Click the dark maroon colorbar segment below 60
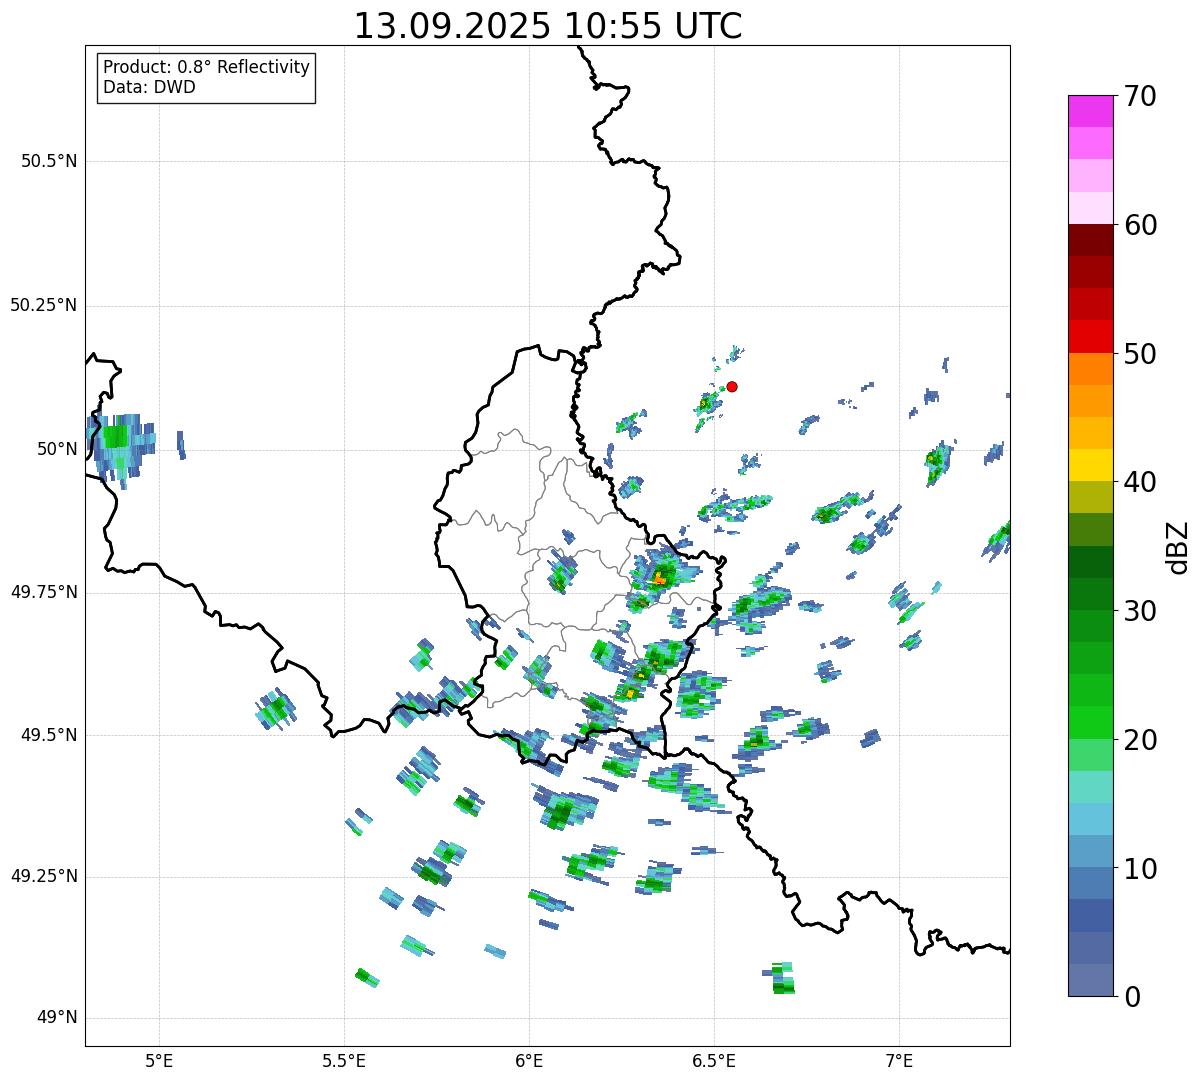1202x1081 pixels. point(1090,240)
